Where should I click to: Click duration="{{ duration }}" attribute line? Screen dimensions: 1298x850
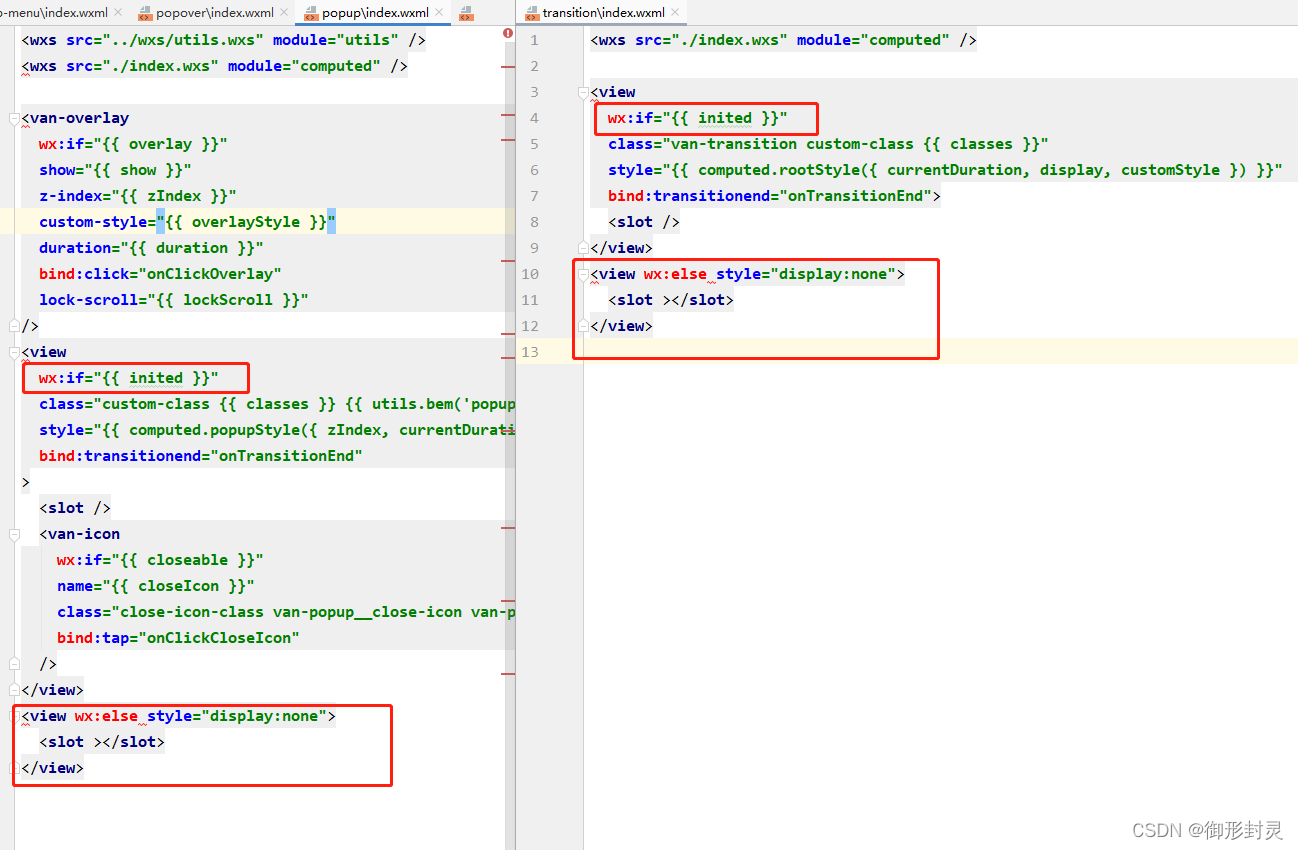(152, 248)
